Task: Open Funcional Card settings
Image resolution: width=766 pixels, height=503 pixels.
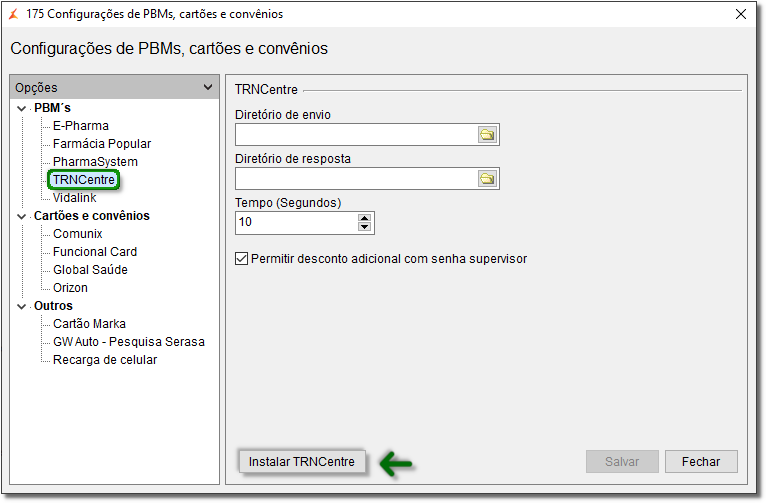Action: pyautogui.click(x=95, y=252)
